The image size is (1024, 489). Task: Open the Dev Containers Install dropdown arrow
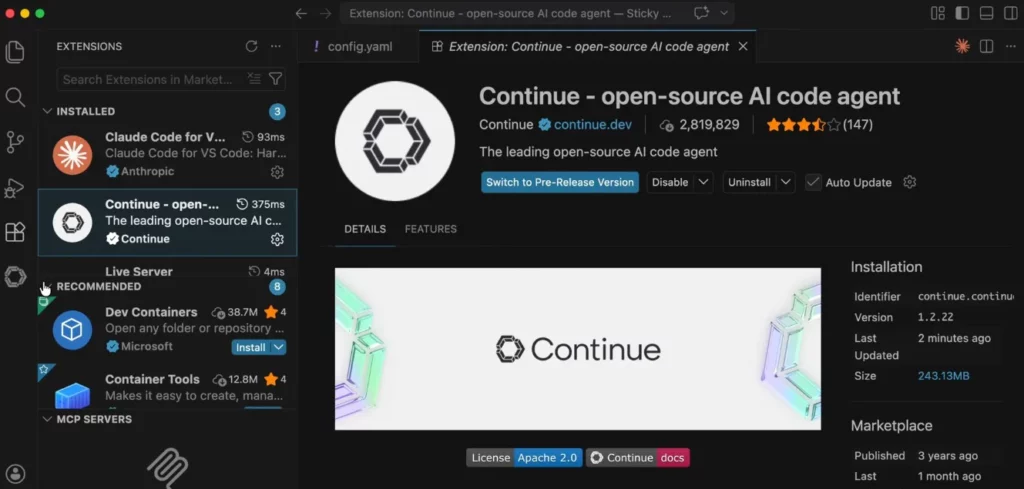(x=279, y=347)
